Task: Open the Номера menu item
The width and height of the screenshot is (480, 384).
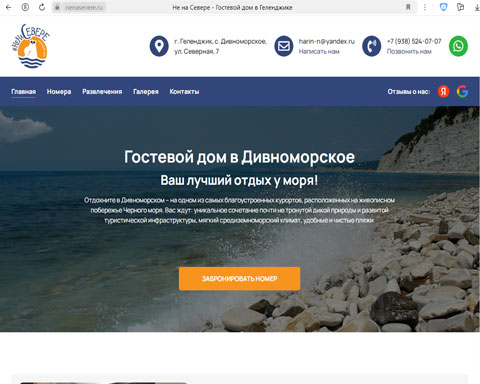Action: pos(59,92)
